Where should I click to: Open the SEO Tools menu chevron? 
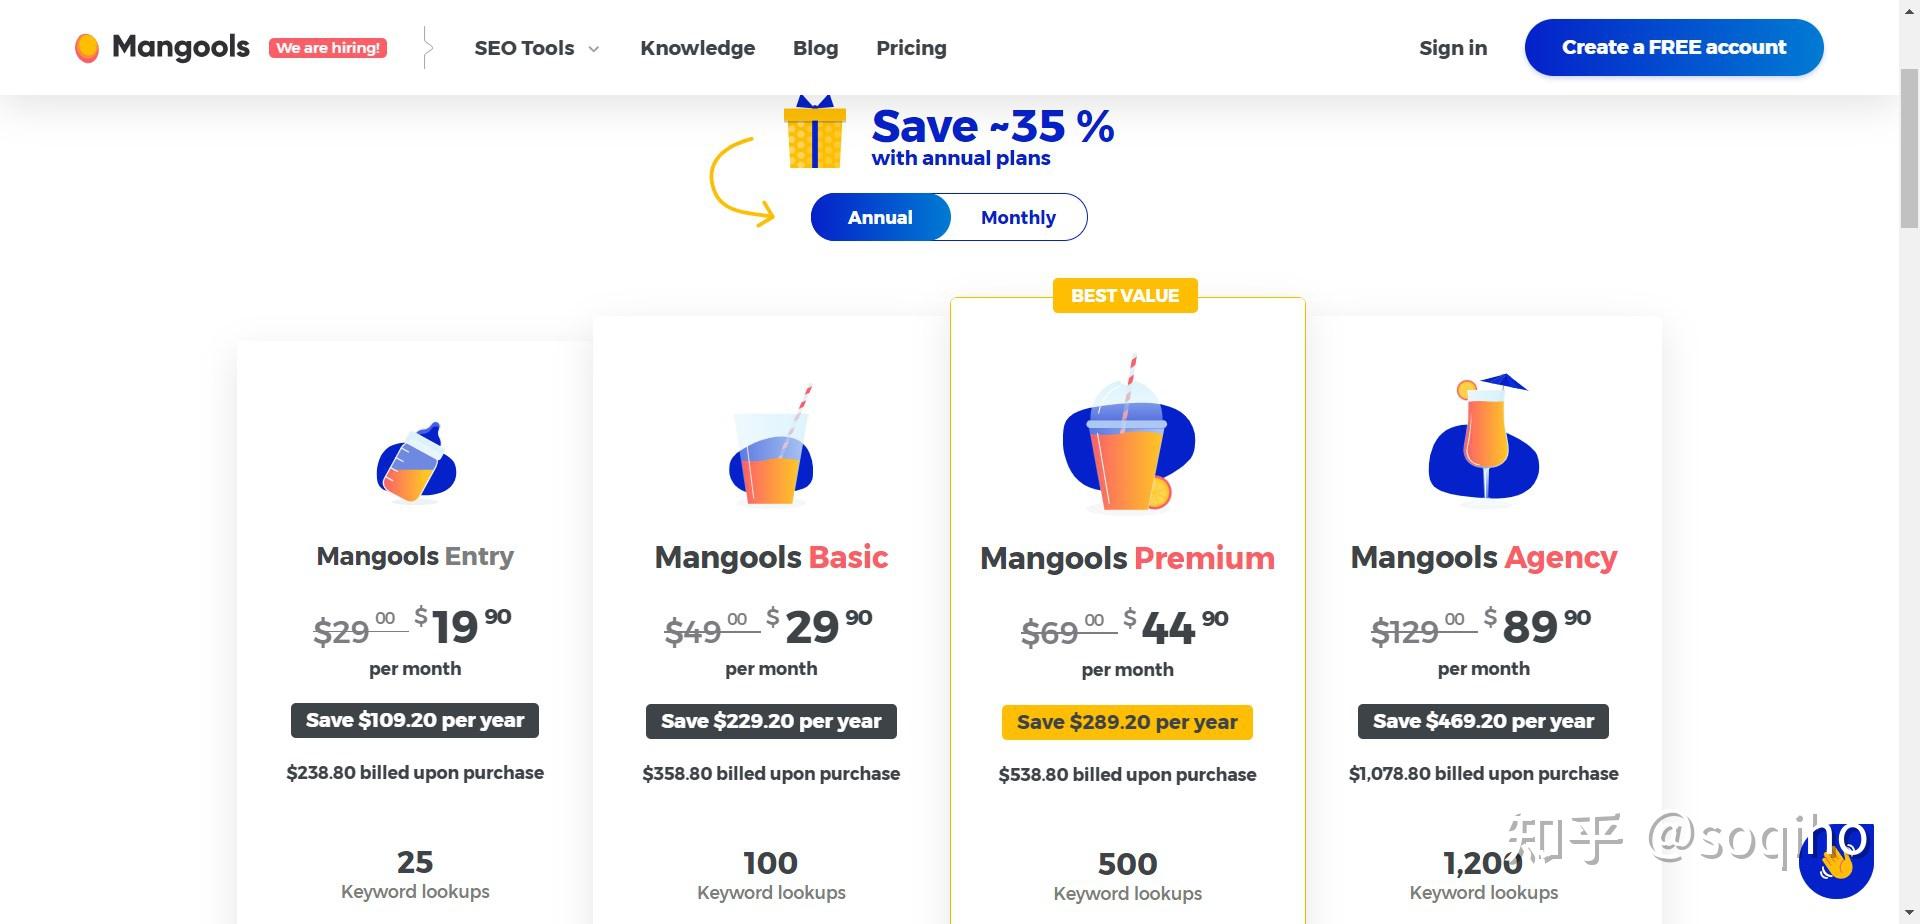coord(592,48)
